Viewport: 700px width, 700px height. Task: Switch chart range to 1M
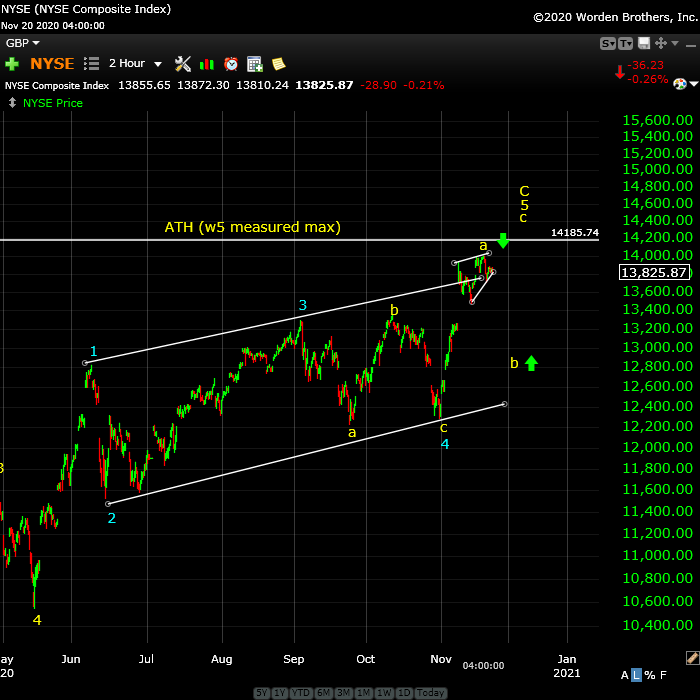364,693
